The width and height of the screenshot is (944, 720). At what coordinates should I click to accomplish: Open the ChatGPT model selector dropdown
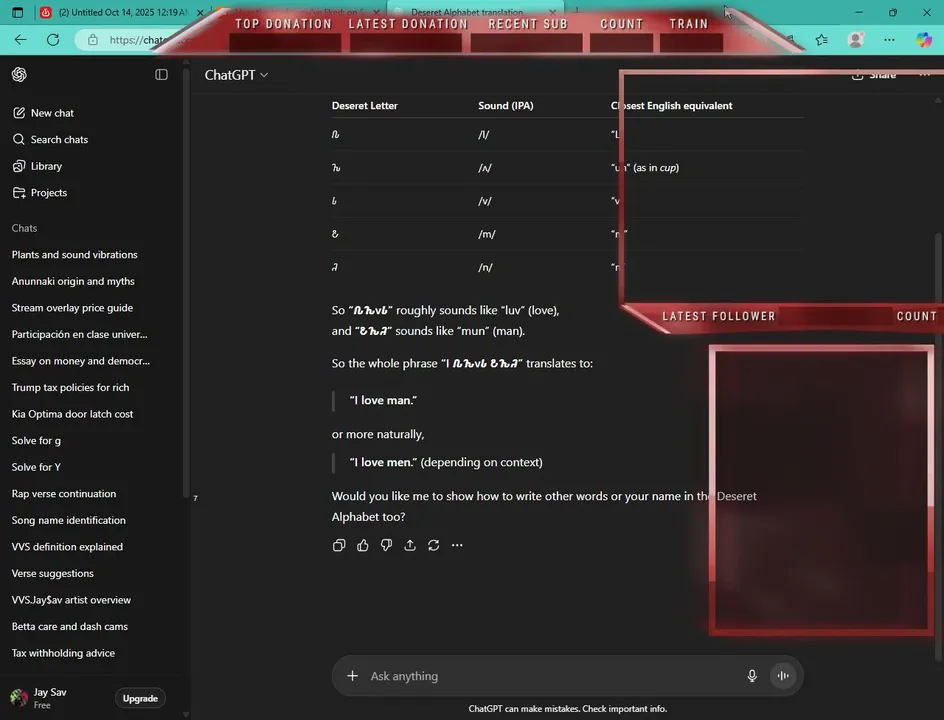coord(236,75)
